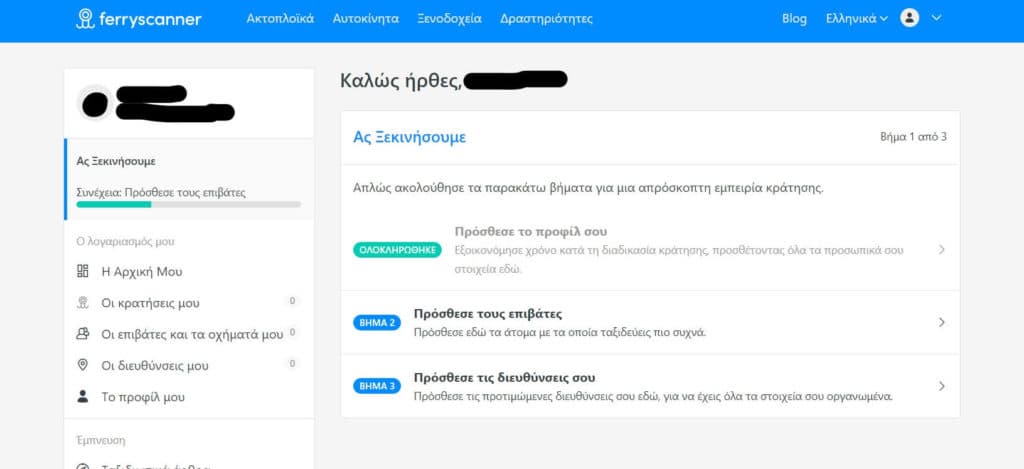Screen dimensions: 1024x469
Task: Click the profile picture in the sidebar
Action: click(95, 102)
